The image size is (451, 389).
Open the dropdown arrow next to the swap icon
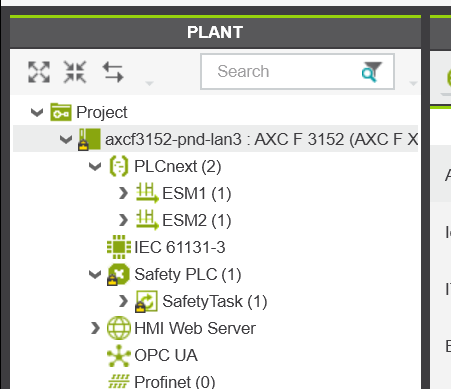tap(149, 83)
